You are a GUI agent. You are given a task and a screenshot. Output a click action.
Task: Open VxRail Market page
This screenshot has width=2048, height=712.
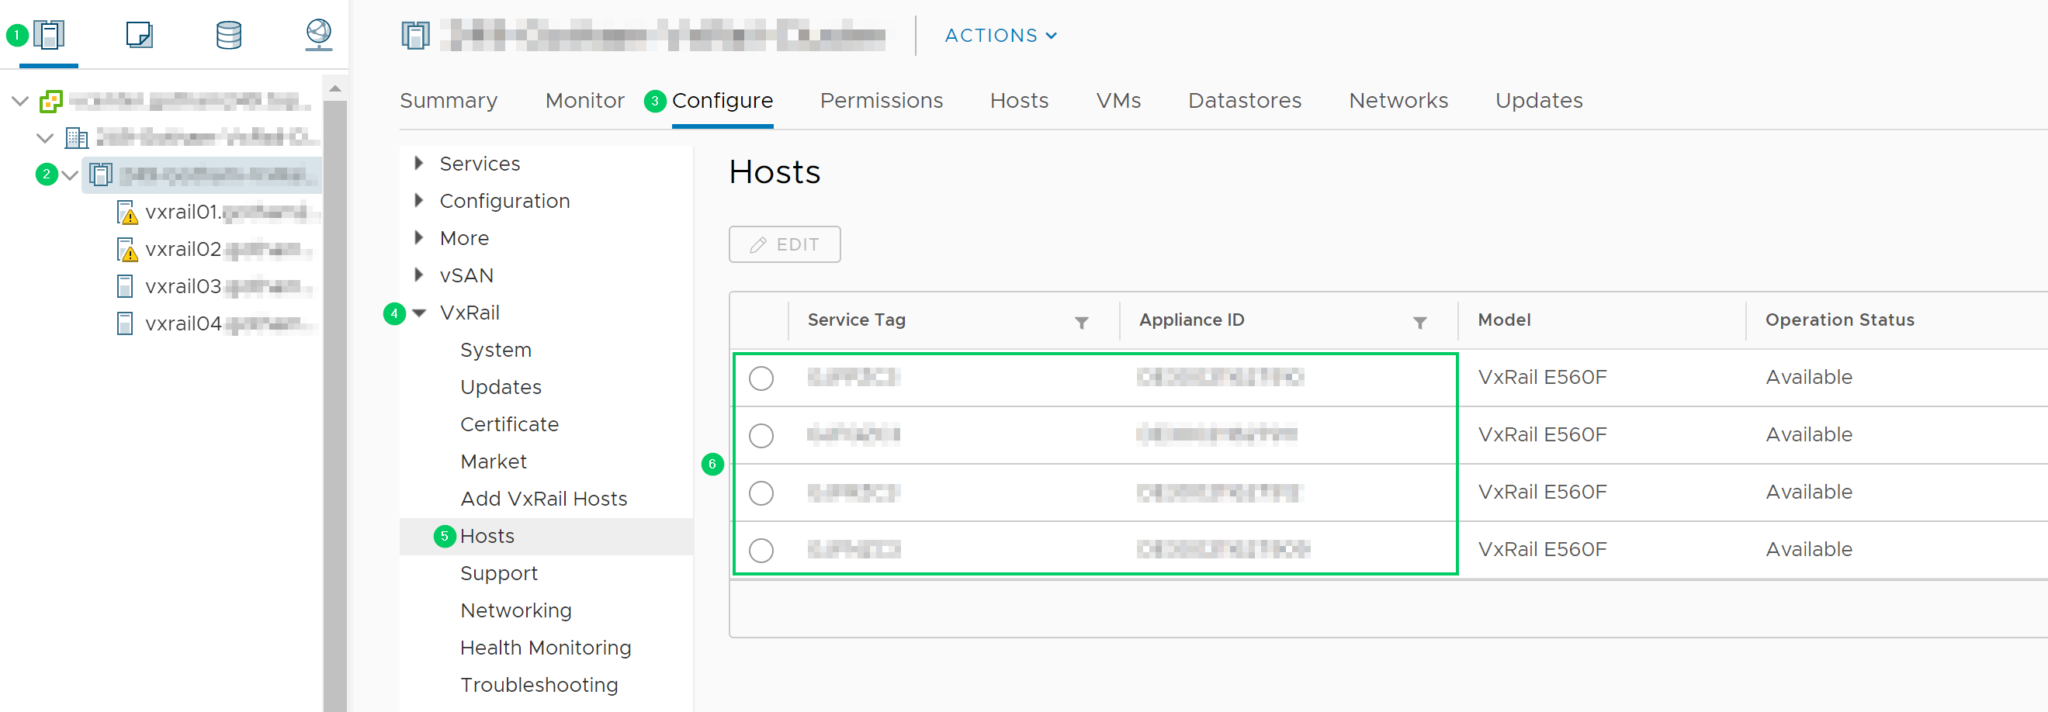(x=493, y=461)
